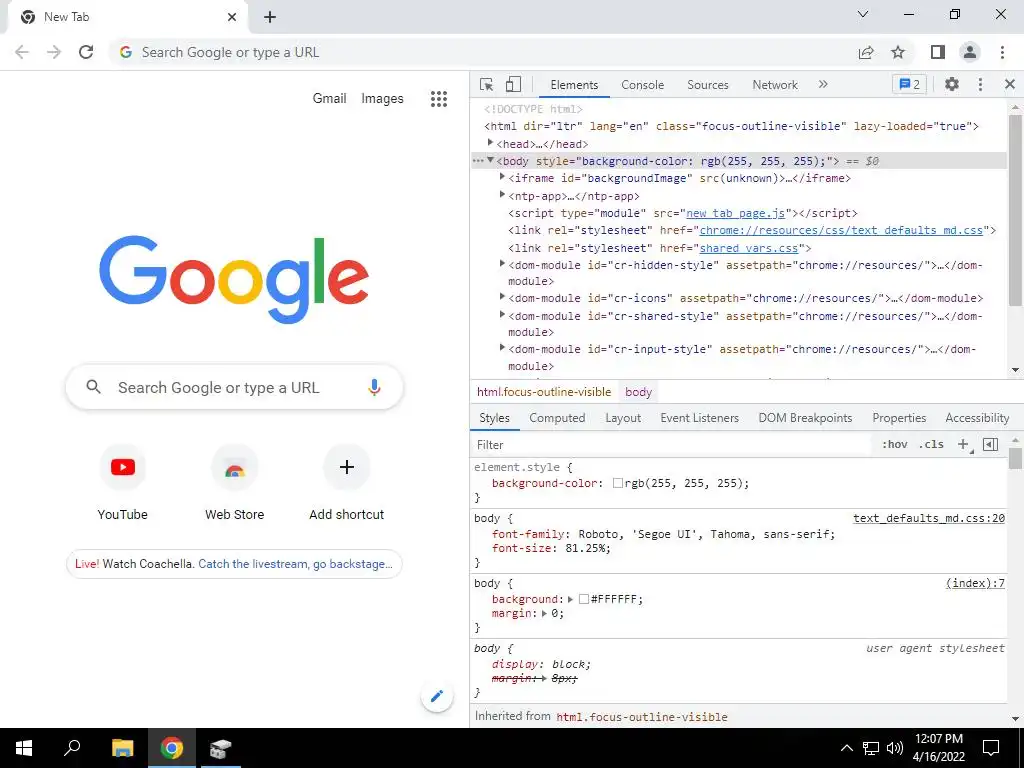Click the Add shortcut plus tile
The height and width of the screenshot is (768, 1024).
347,482
